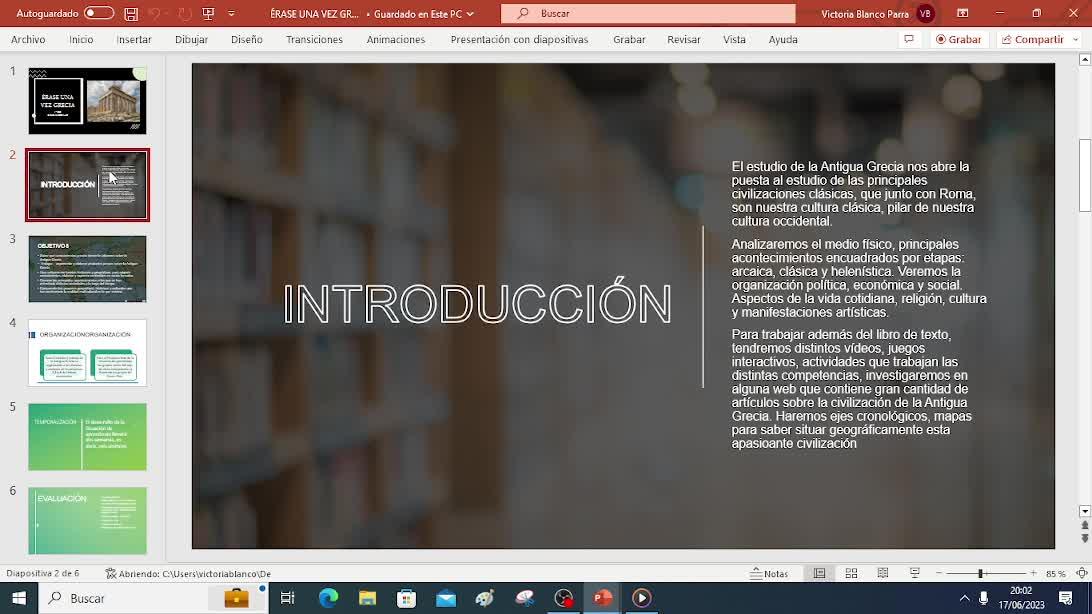Click paragraph starting 'Para trabajar además'
The image size is (1092, 614).
point(851,389)
